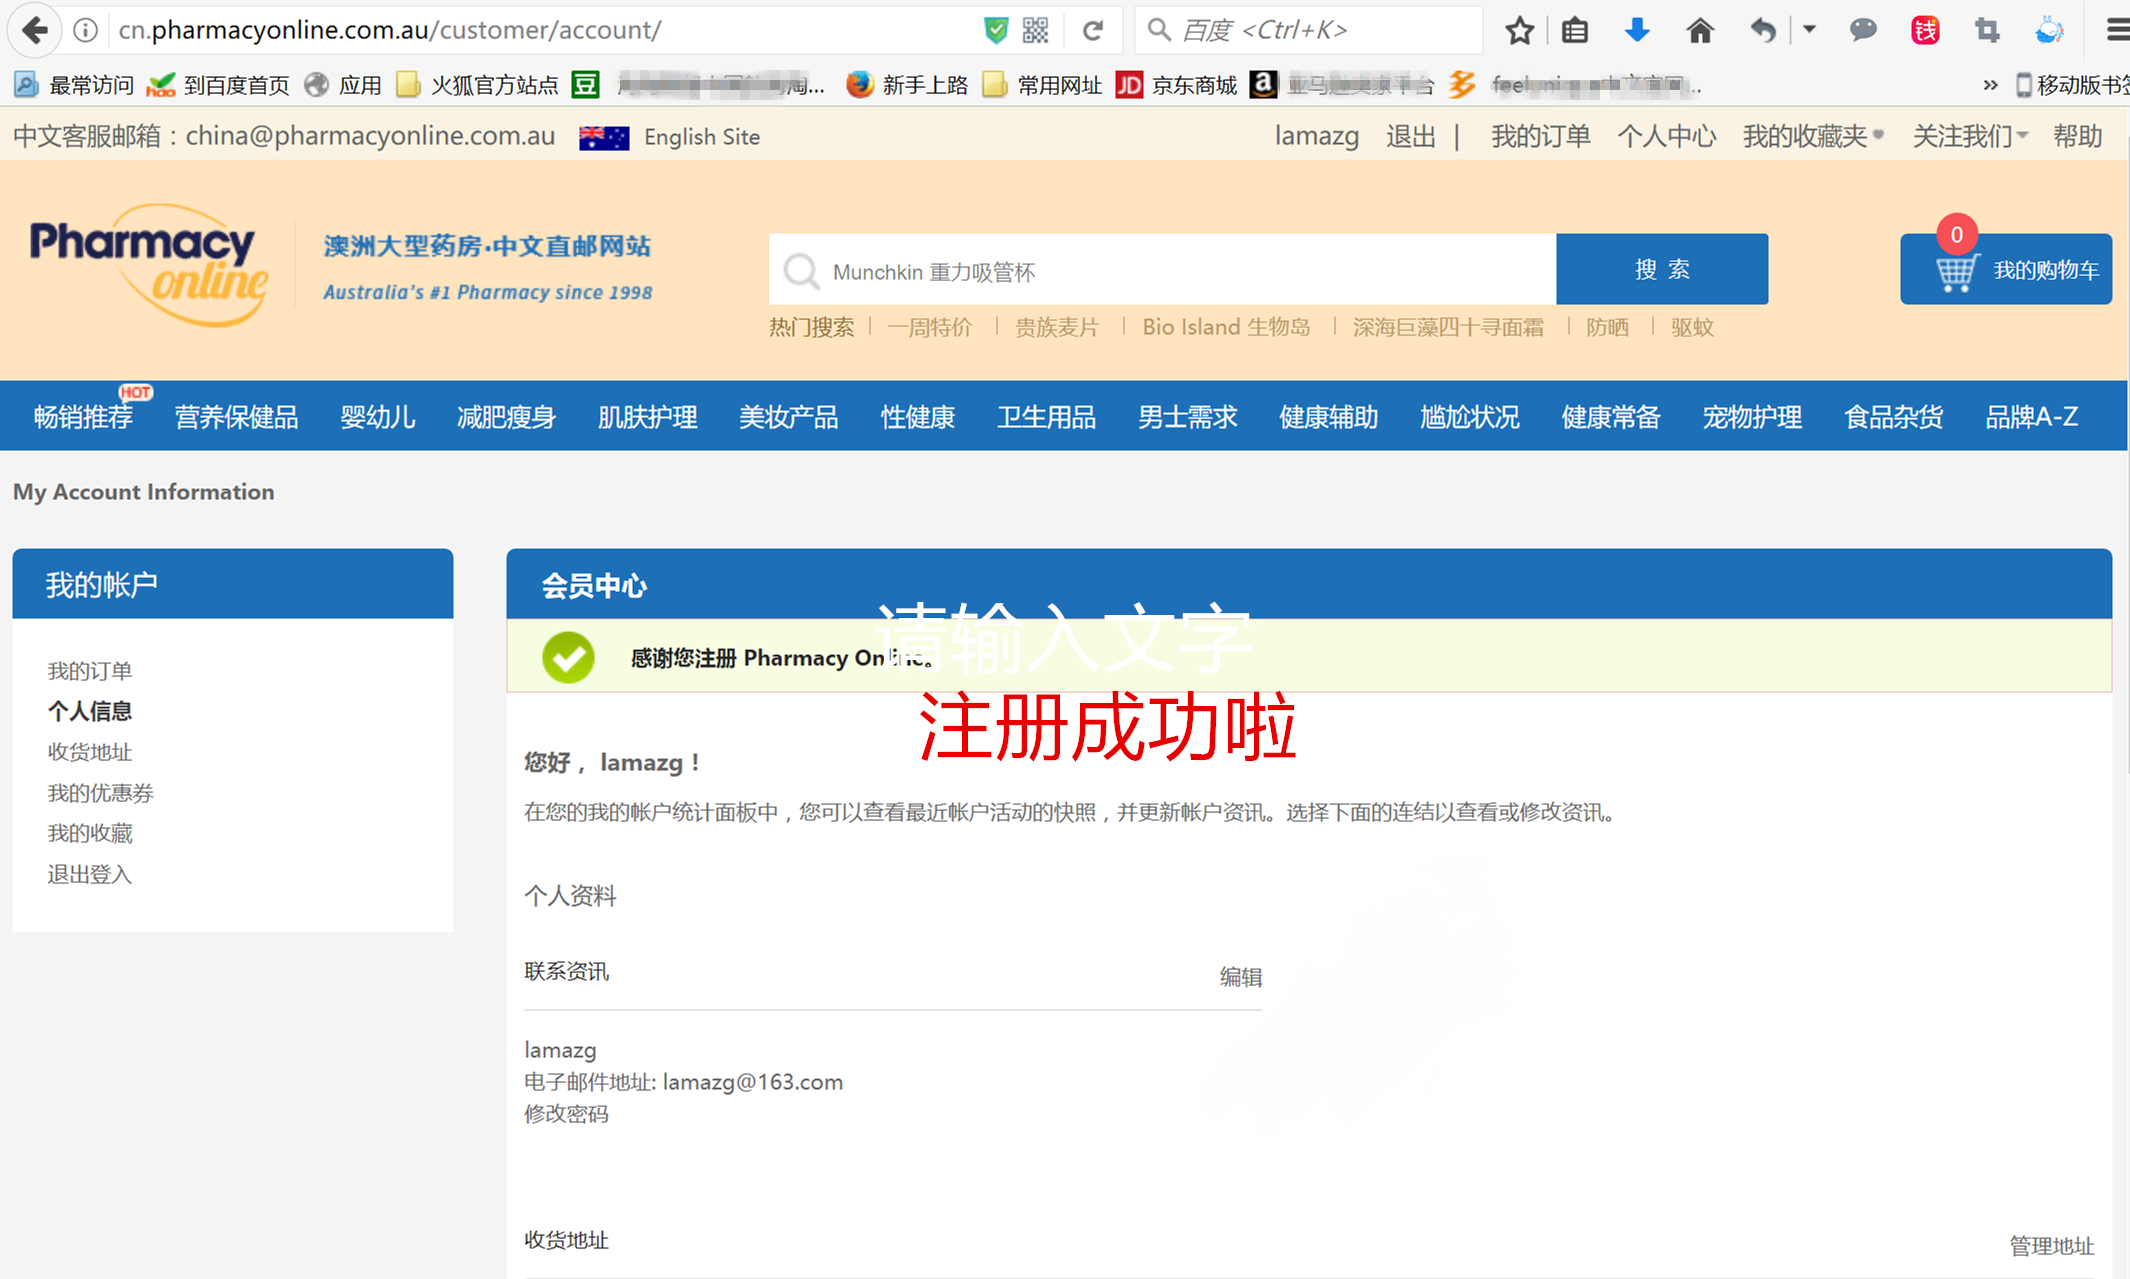The width and height of the screenshot is (2130, 1279).
Task: Reload the page with the refresh icon
Action: coord(1093,30)
